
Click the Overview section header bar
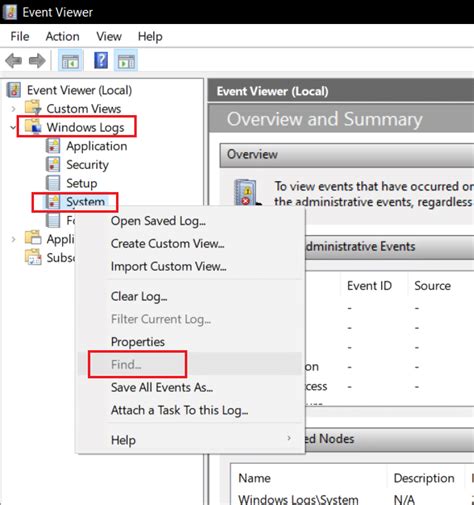tap(347, 155)
